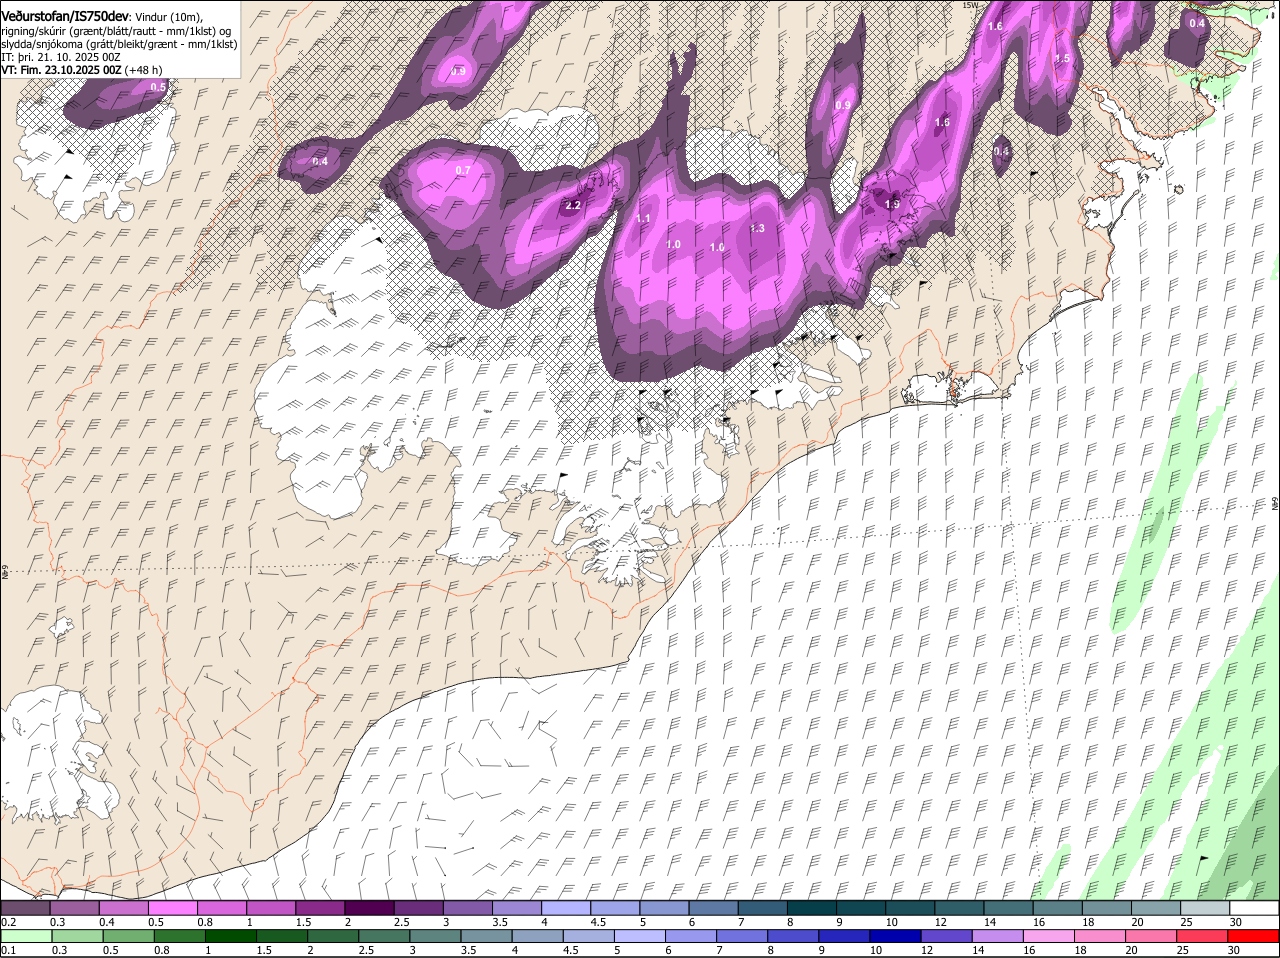Select upper legend swatch labeled 14

pyautogui.click(x=1009, y=908)
